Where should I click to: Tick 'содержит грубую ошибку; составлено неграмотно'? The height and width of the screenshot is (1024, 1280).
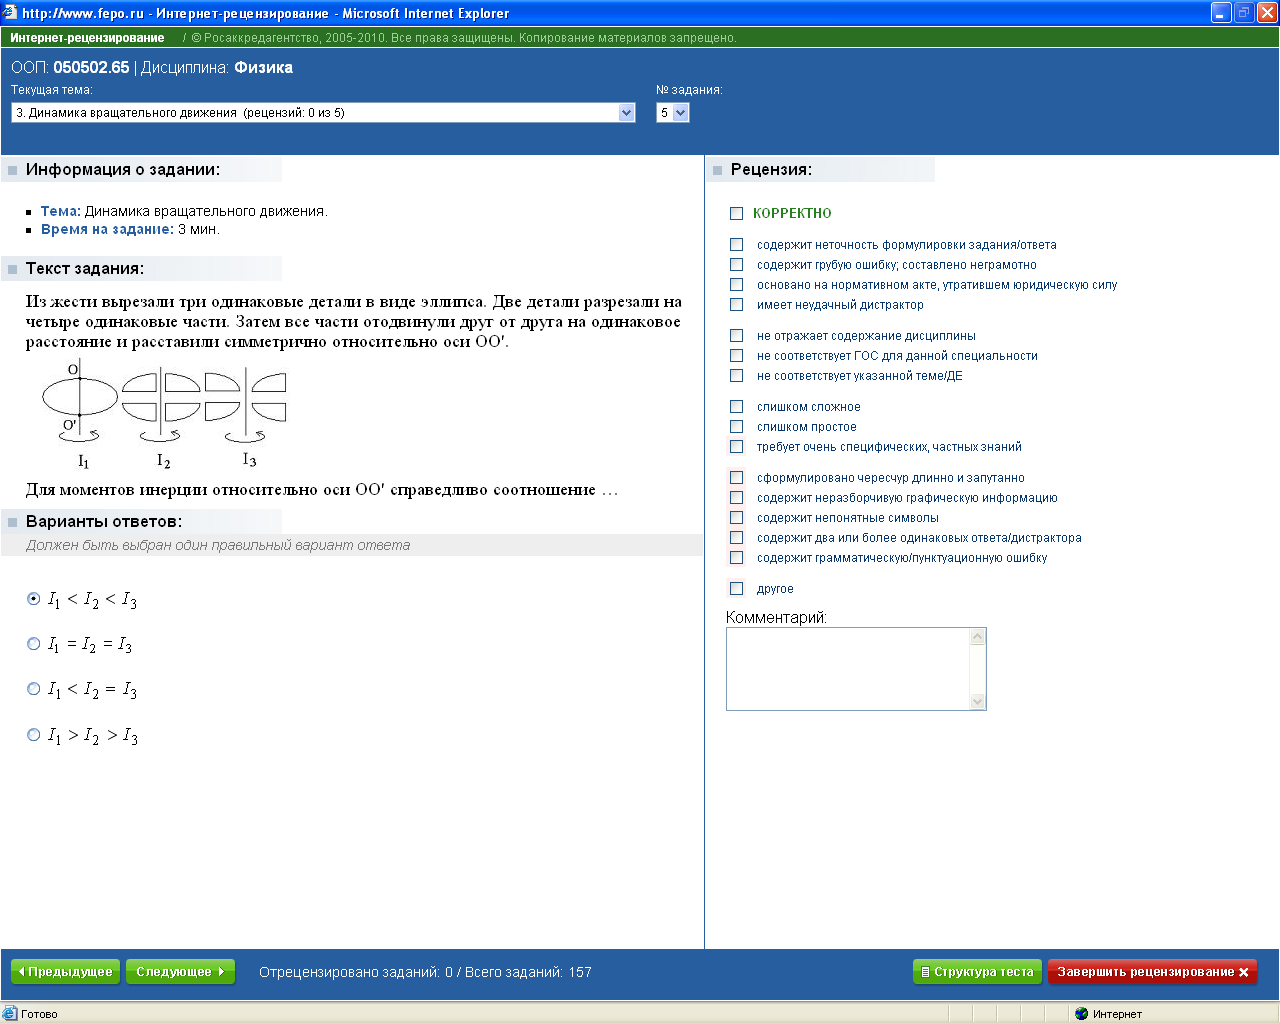(x=737, y=264)
